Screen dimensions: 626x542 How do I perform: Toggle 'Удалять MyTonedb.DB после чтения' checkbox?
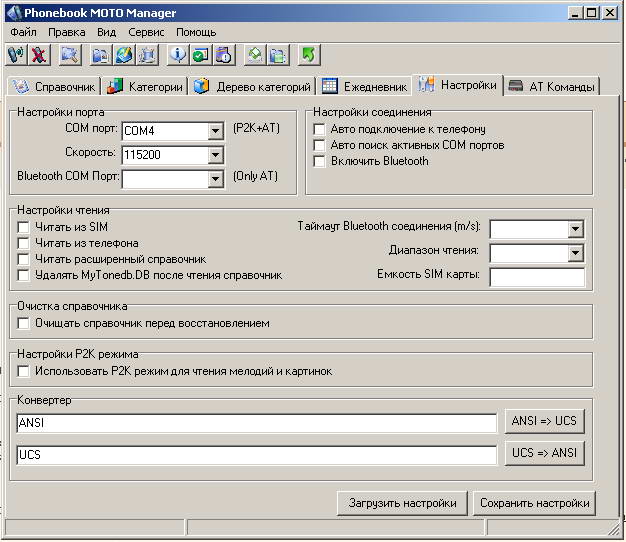tap(24, 275)
